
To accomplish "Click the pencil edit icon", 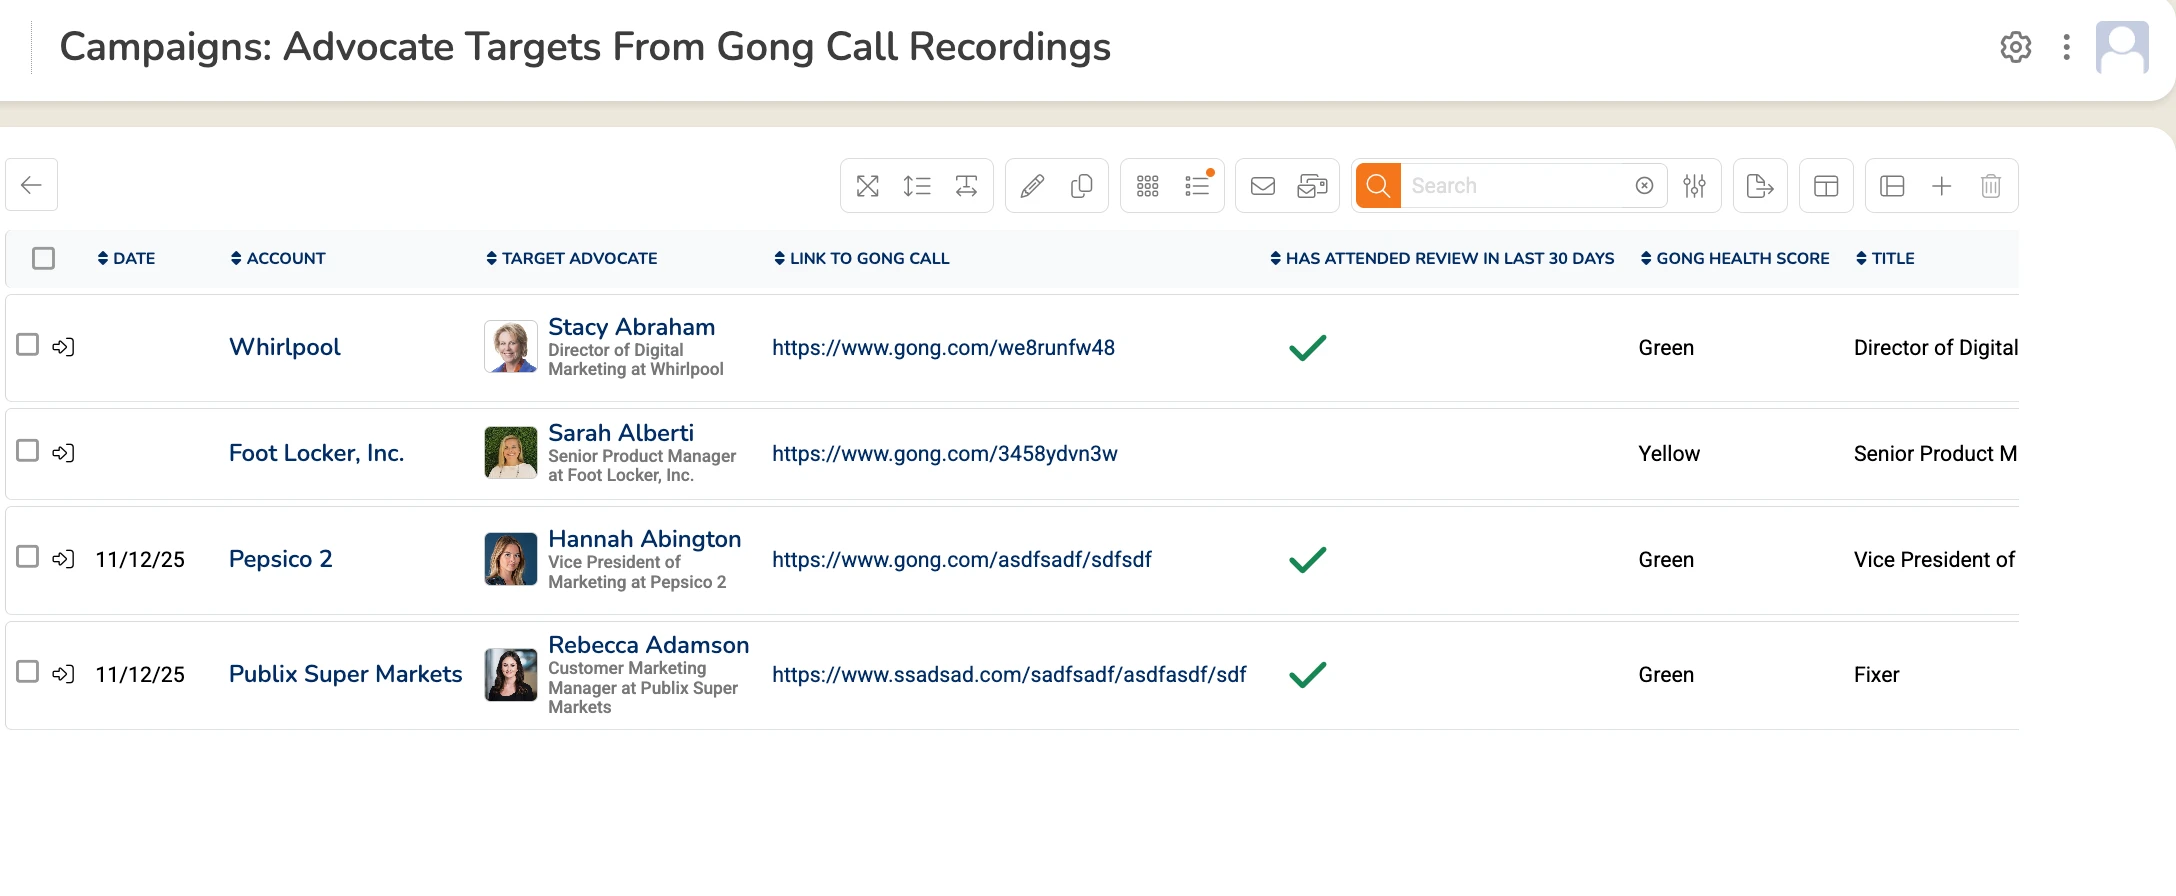I will pos(1032,186).
